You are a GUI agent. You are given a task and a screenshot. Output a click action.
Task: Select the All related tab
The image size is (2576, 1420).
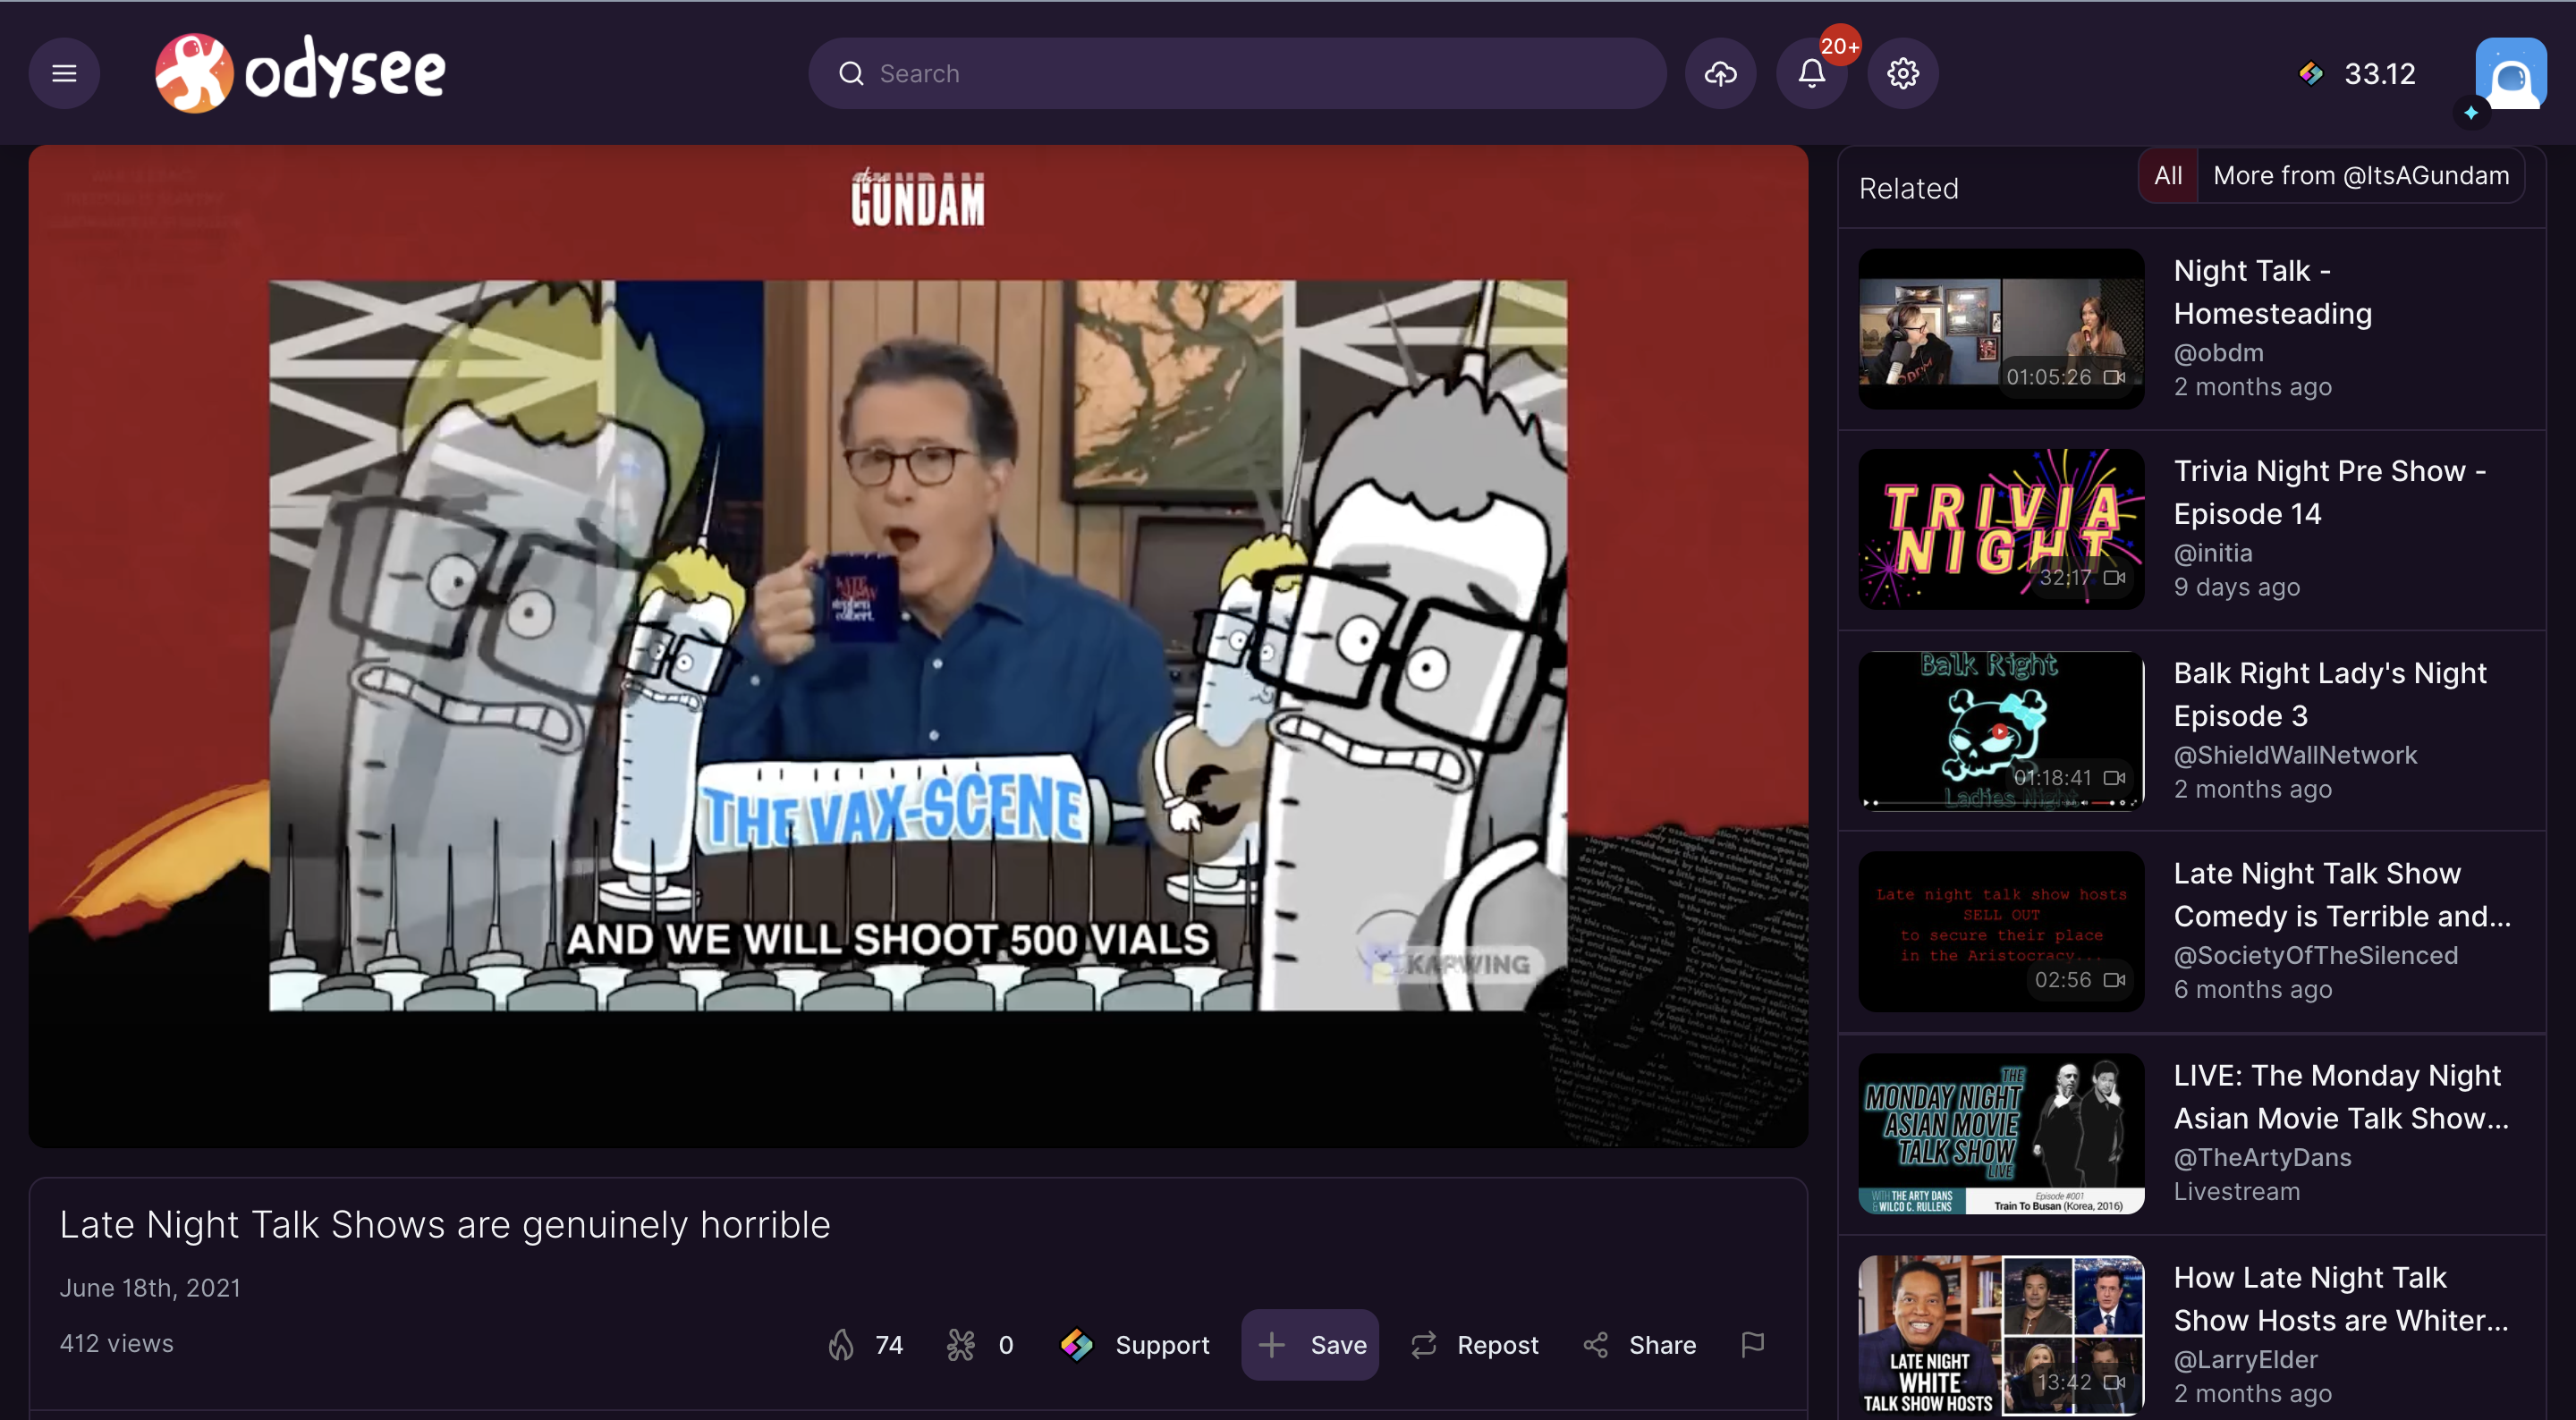(2167, 176)
